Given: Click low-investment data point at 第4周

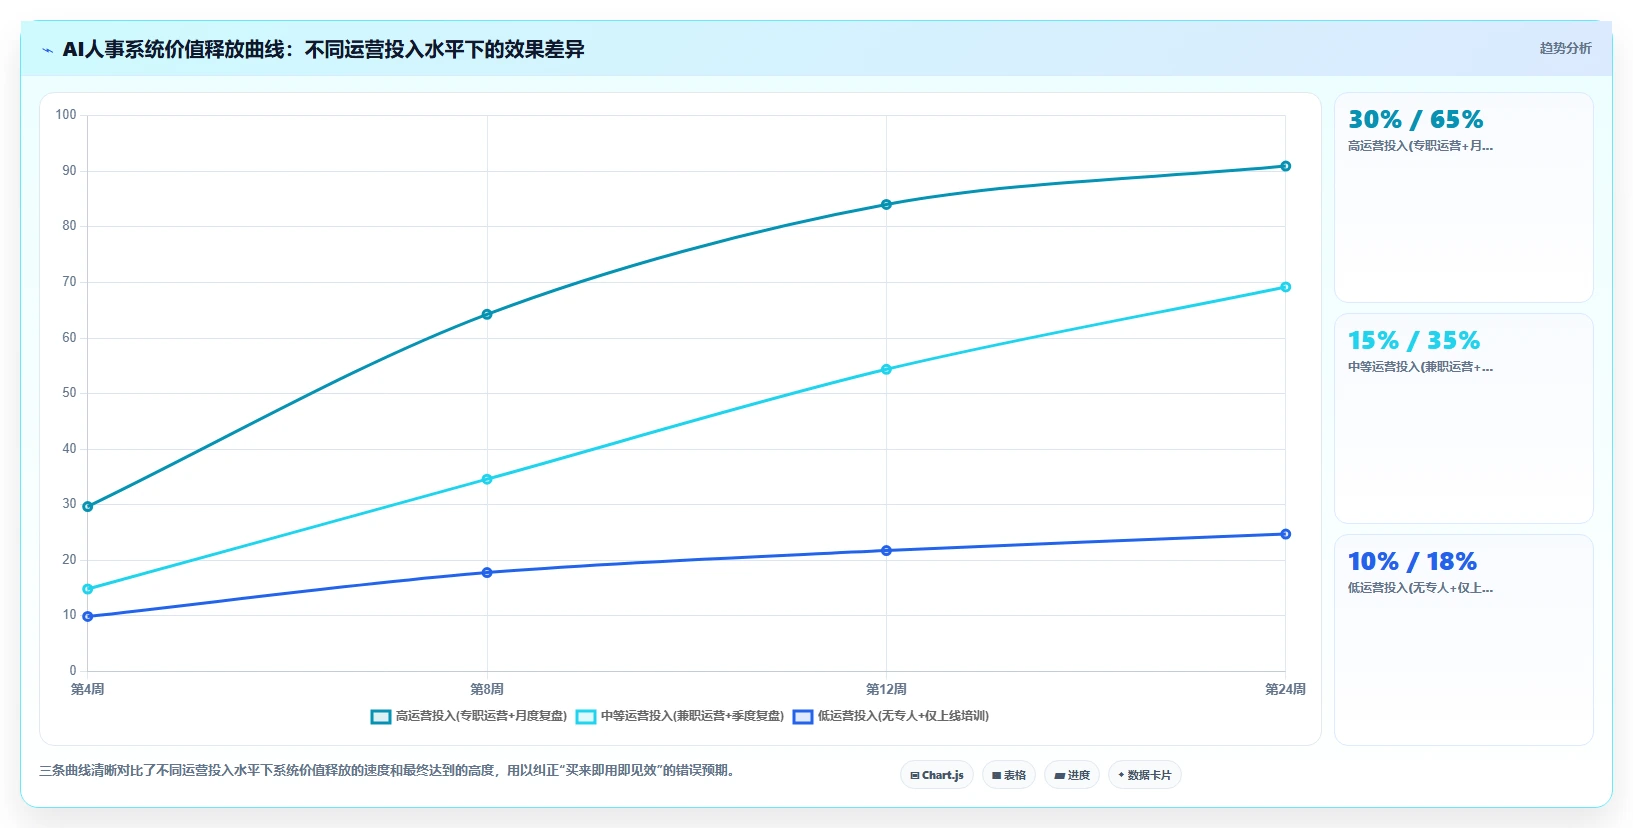Looking at the screenshot, I should pyautogui.click(x=88, y=617).
